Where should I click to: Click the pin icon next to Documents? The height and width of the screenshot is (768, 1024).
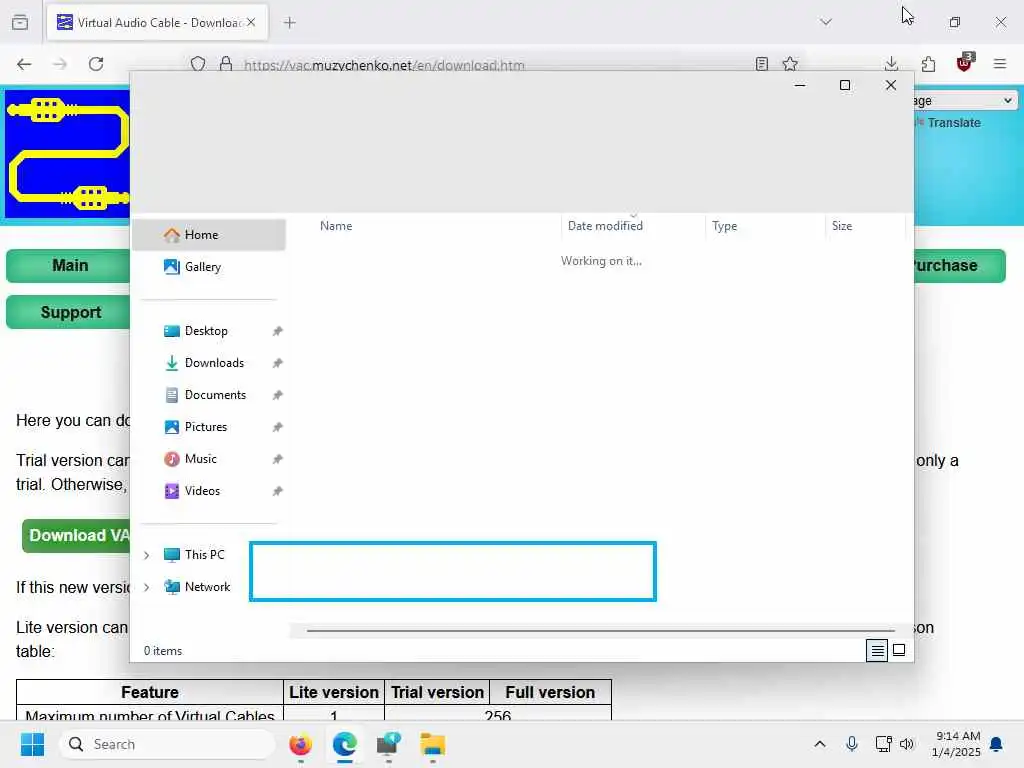tap(278, 395)
